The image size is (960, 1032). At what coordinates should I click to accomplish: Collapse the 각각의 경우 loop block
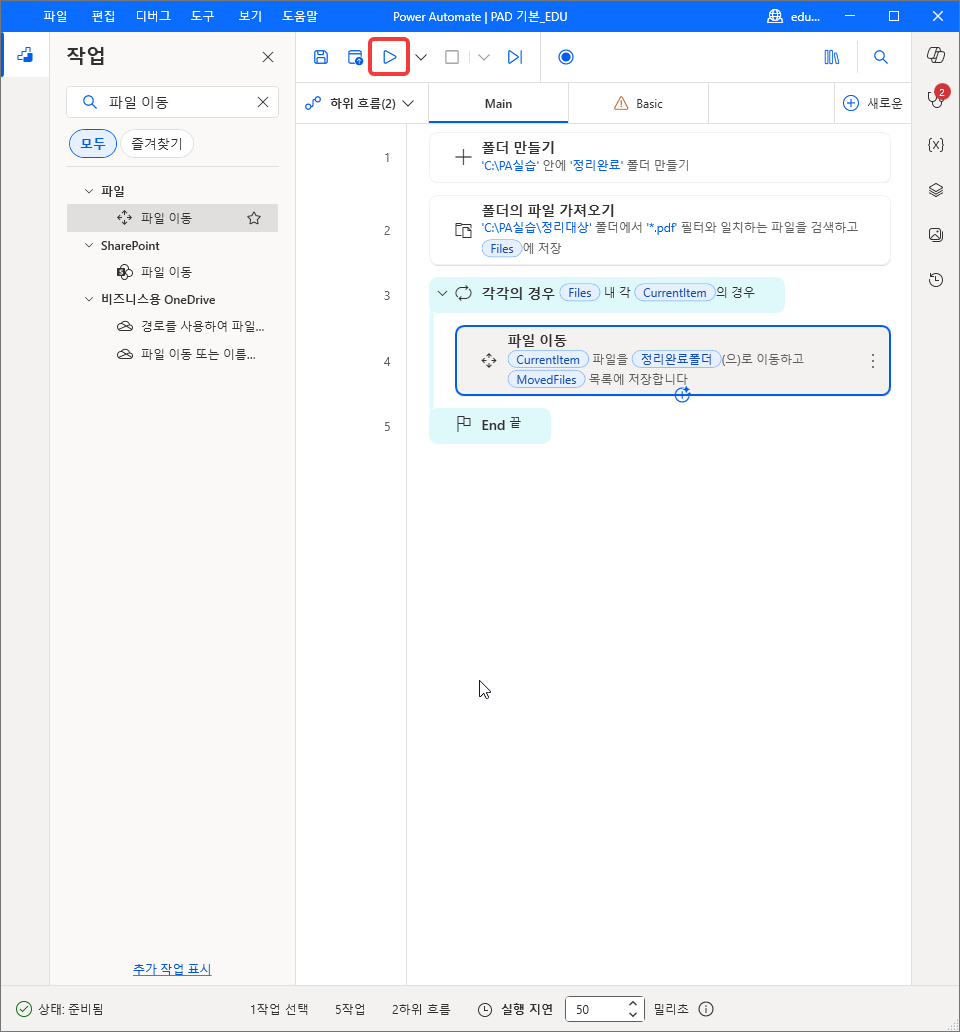(x=442, y=294)
